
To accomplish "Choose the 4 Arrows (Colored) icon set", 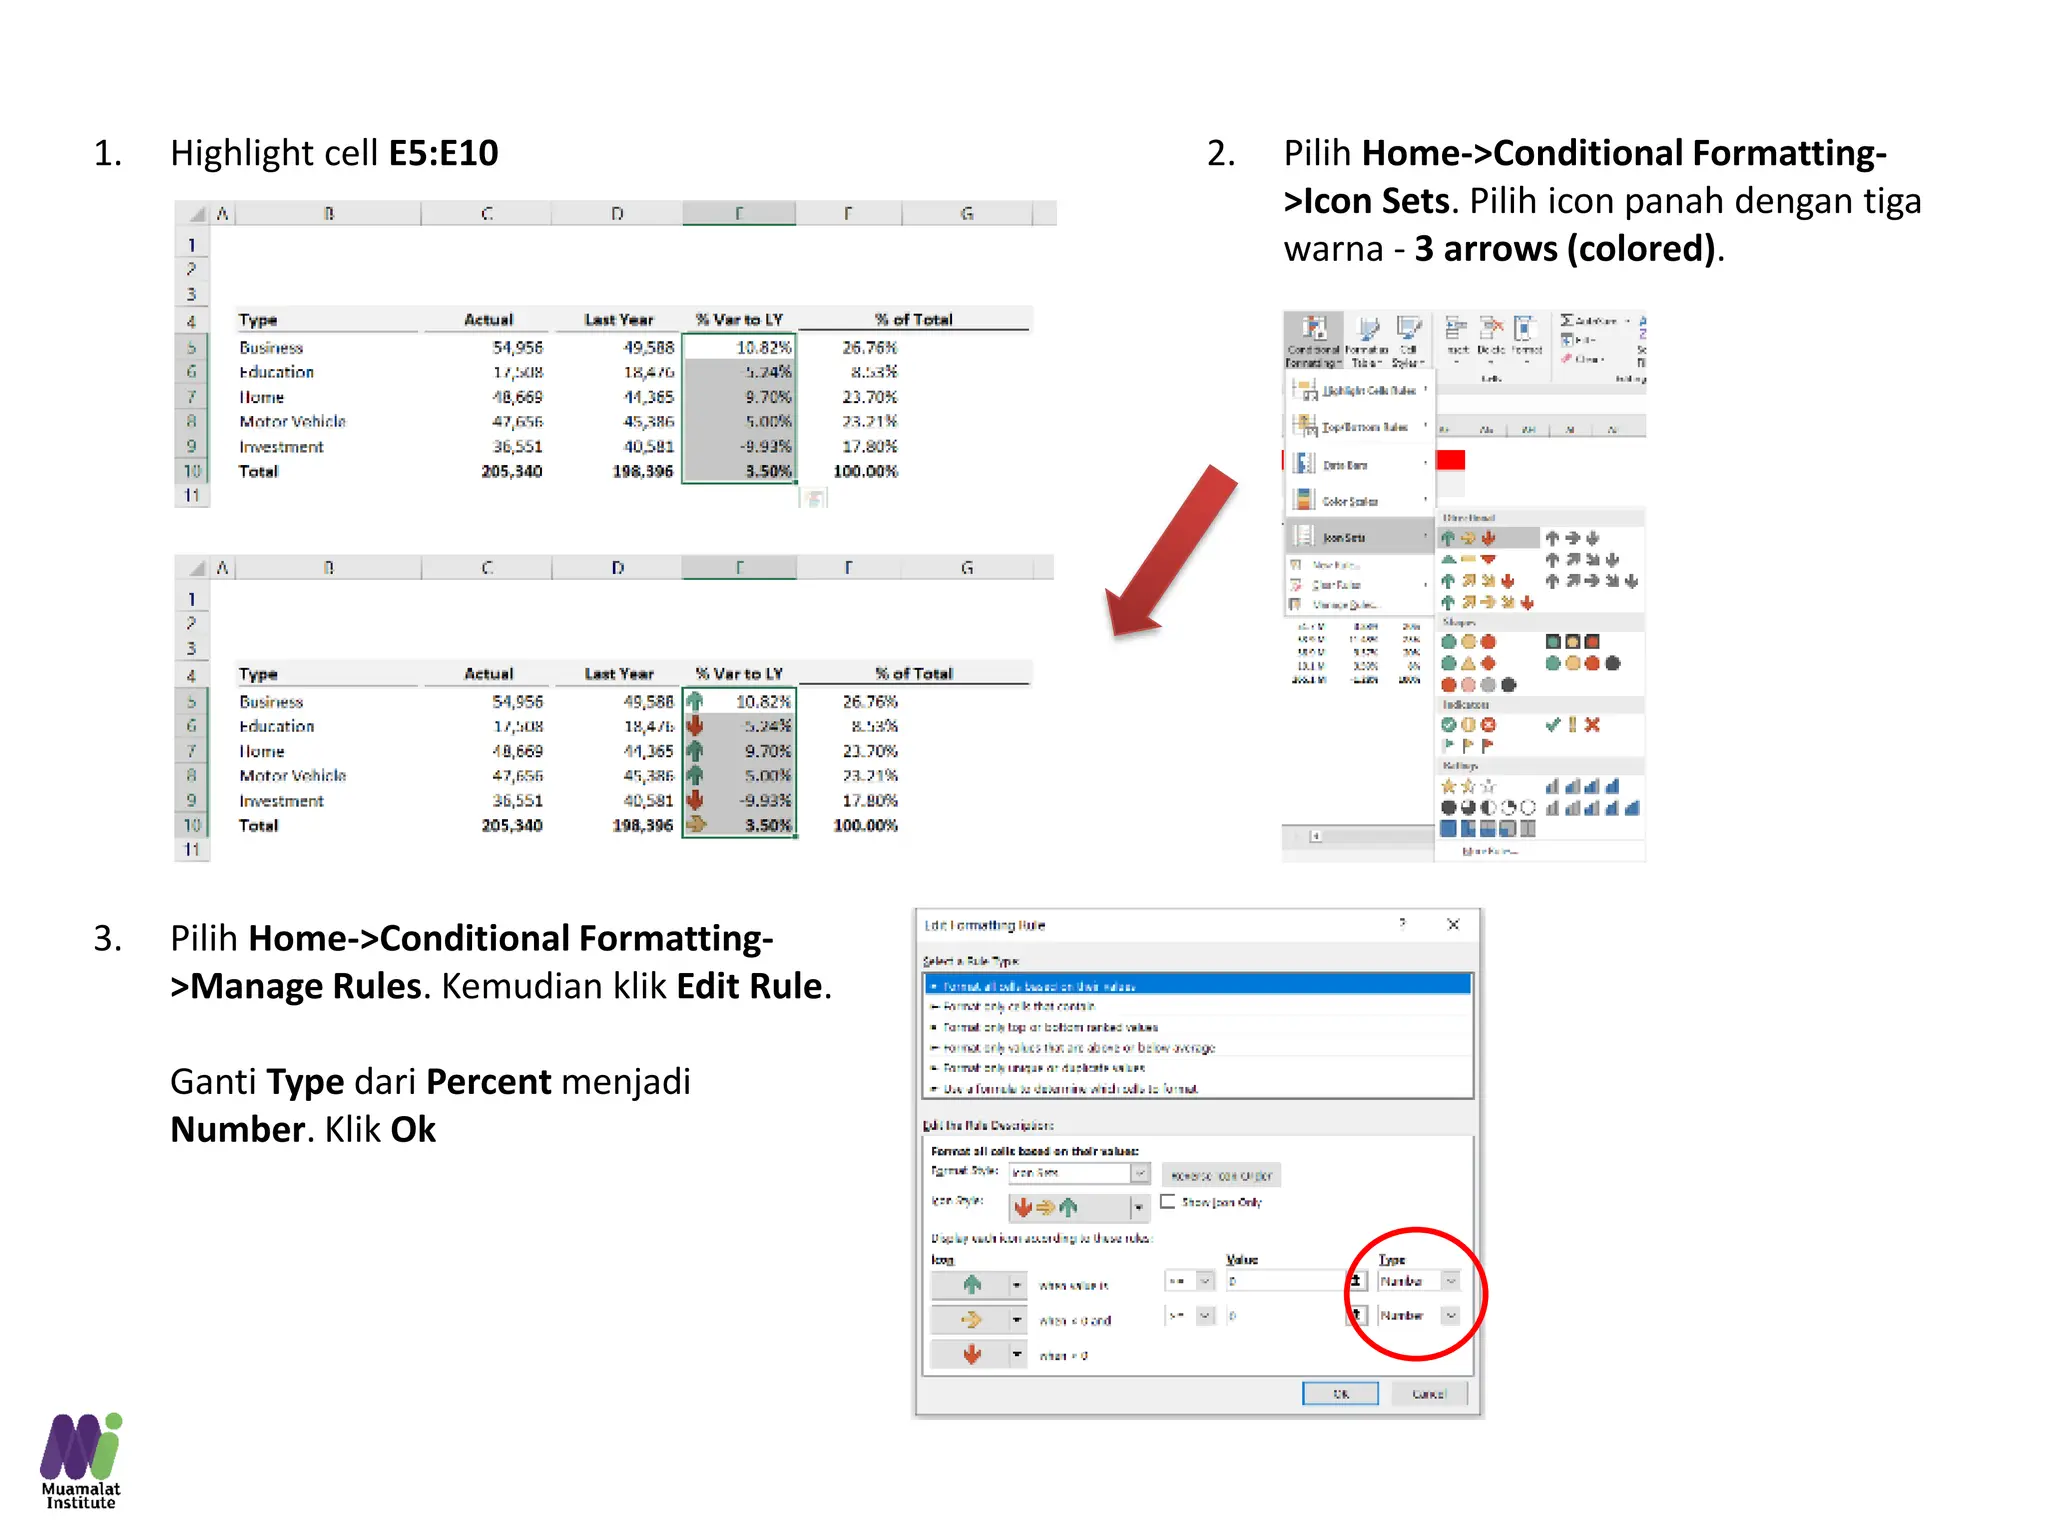I will point(1478,581).
